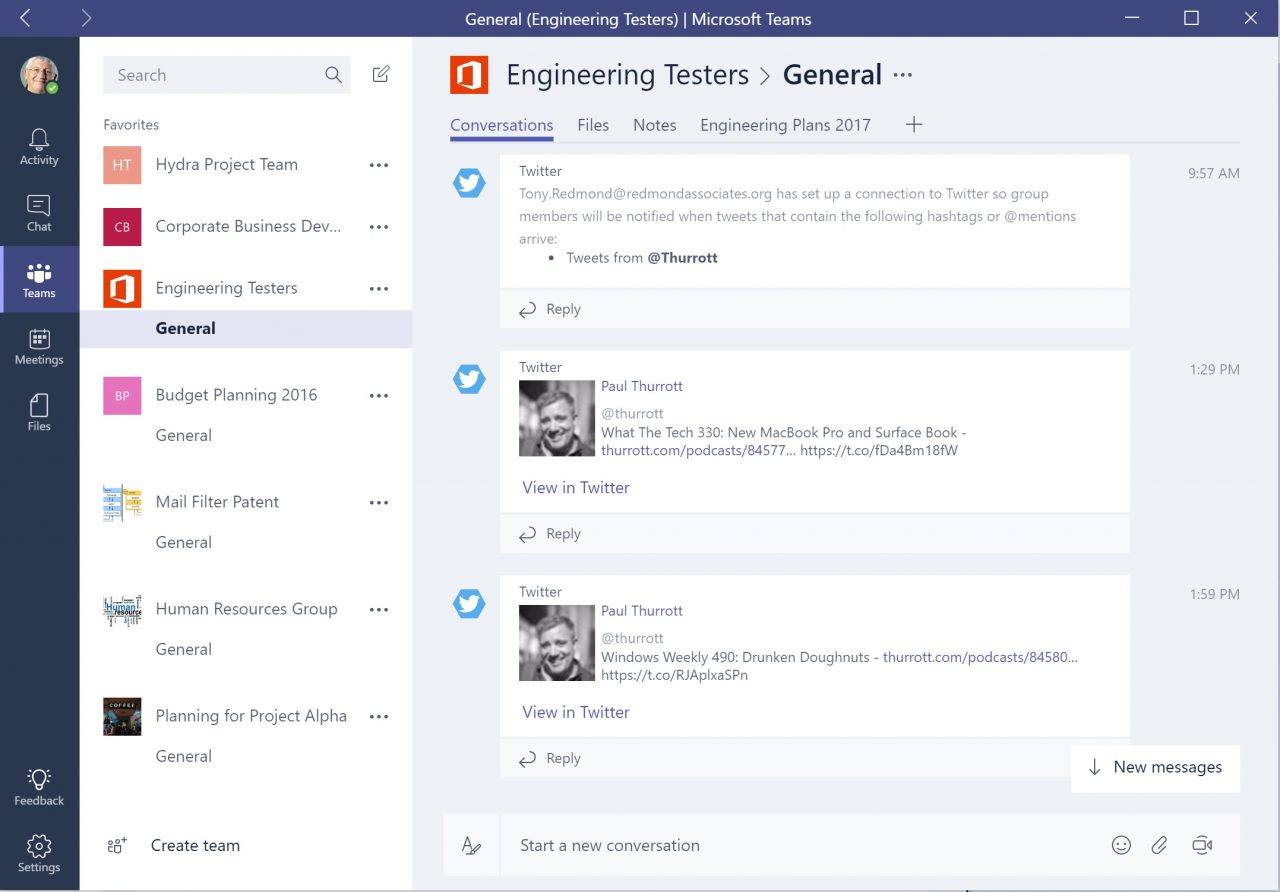
Task: Click the Engineering Testers Office logo in header
Action: tap(469, 75)
